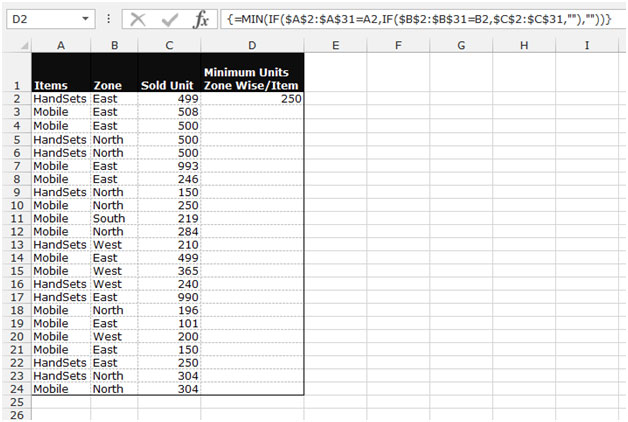
Task: Select East cell in row 22
Action: coord(115,363)
